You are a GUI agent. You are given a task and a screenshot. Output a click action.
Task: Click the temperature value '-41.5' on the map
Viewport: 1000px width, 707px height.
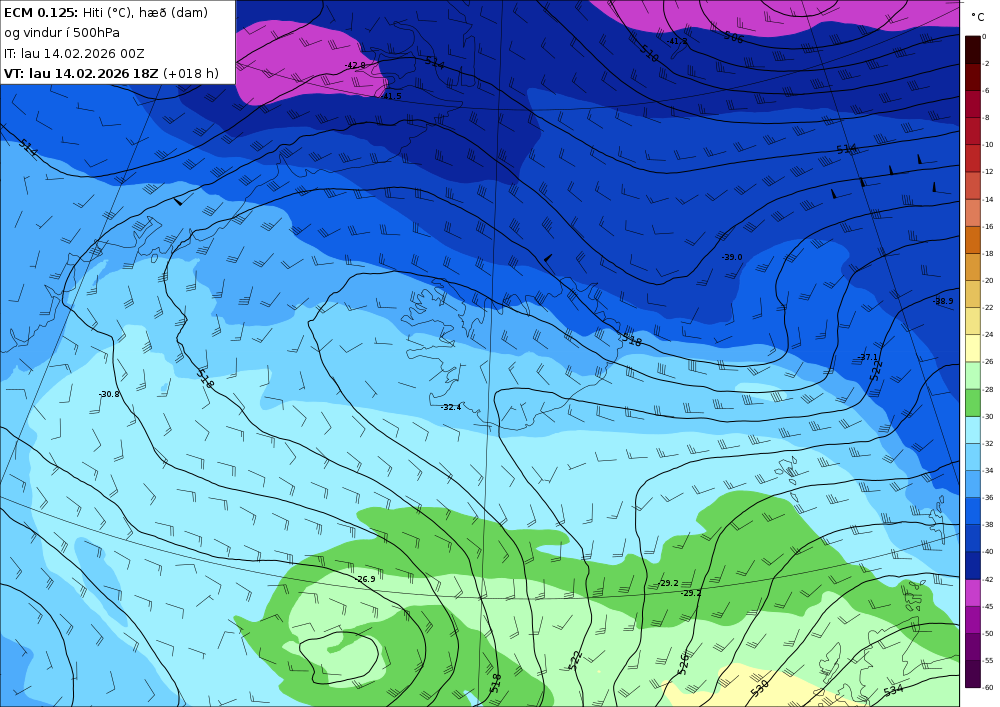coord(392,96)
